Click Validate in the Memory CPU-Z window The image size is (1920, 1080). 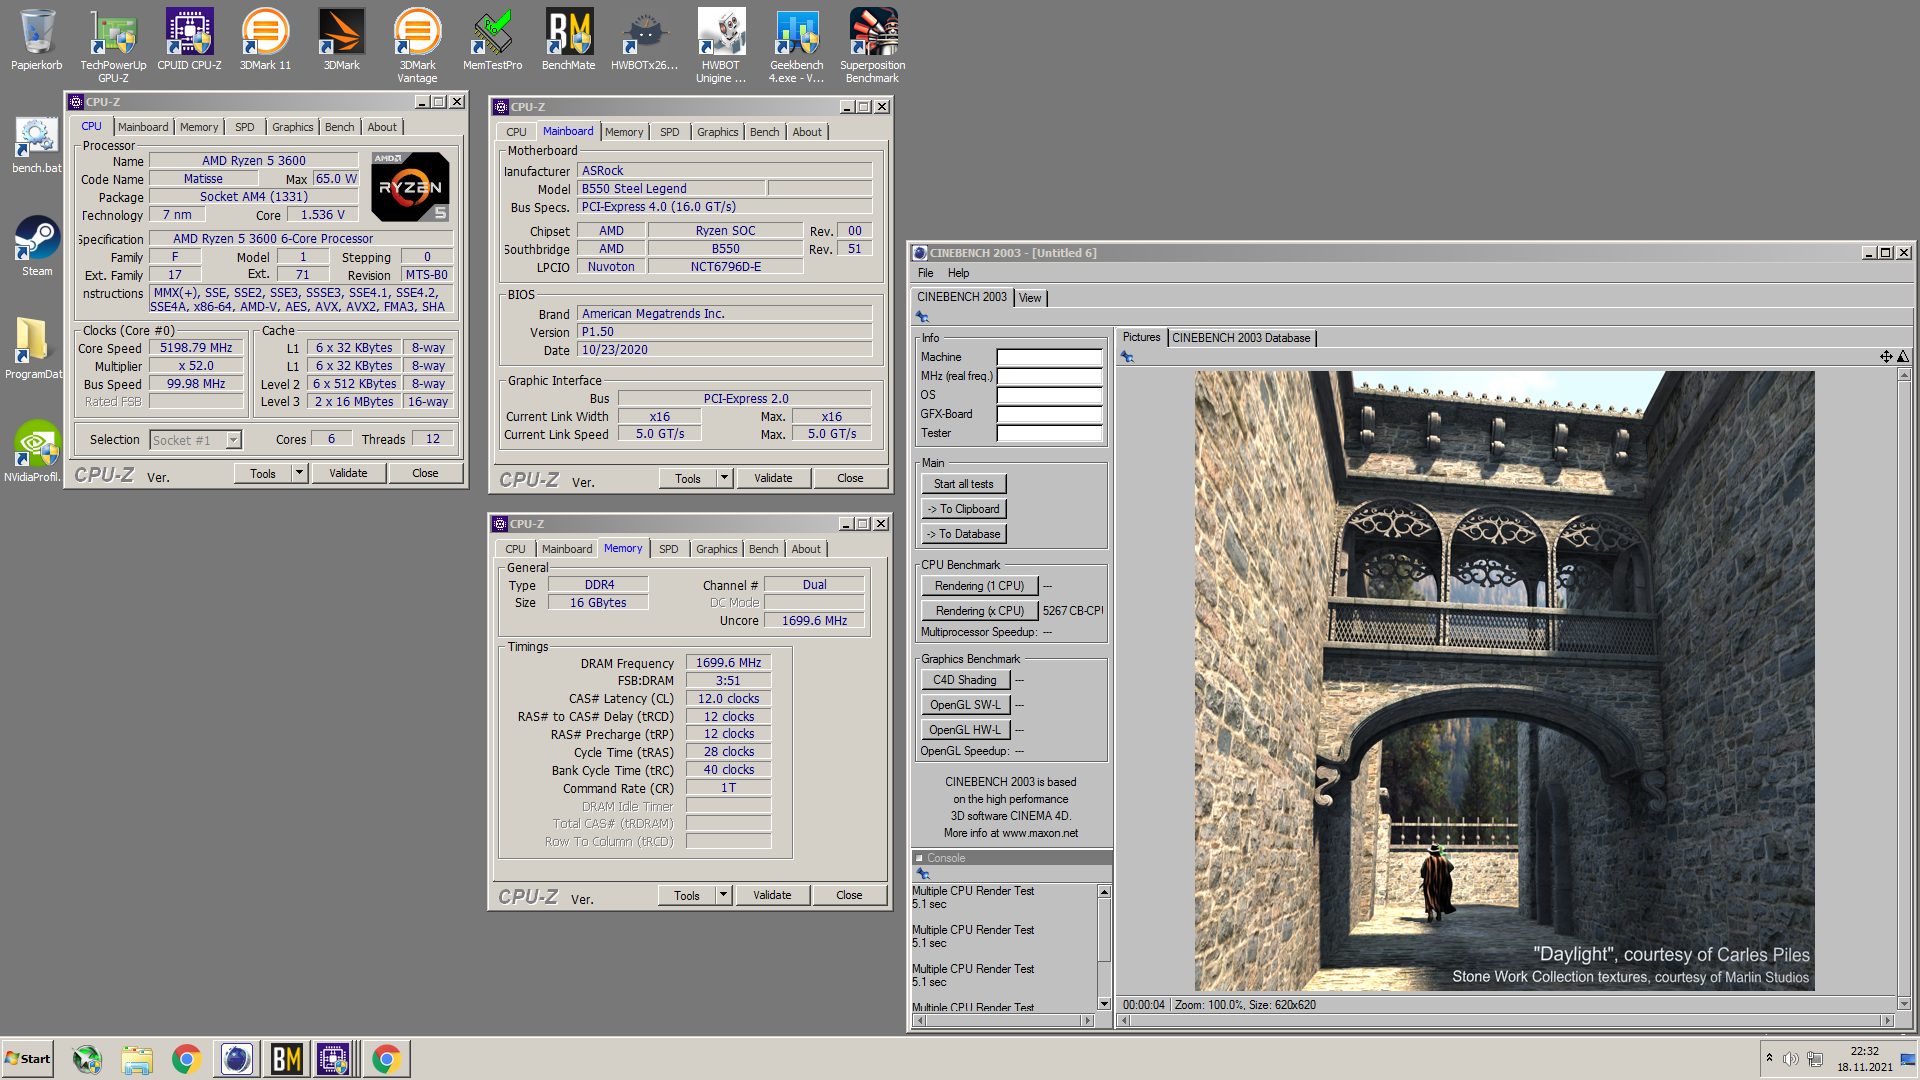click(x=772, y=895)
